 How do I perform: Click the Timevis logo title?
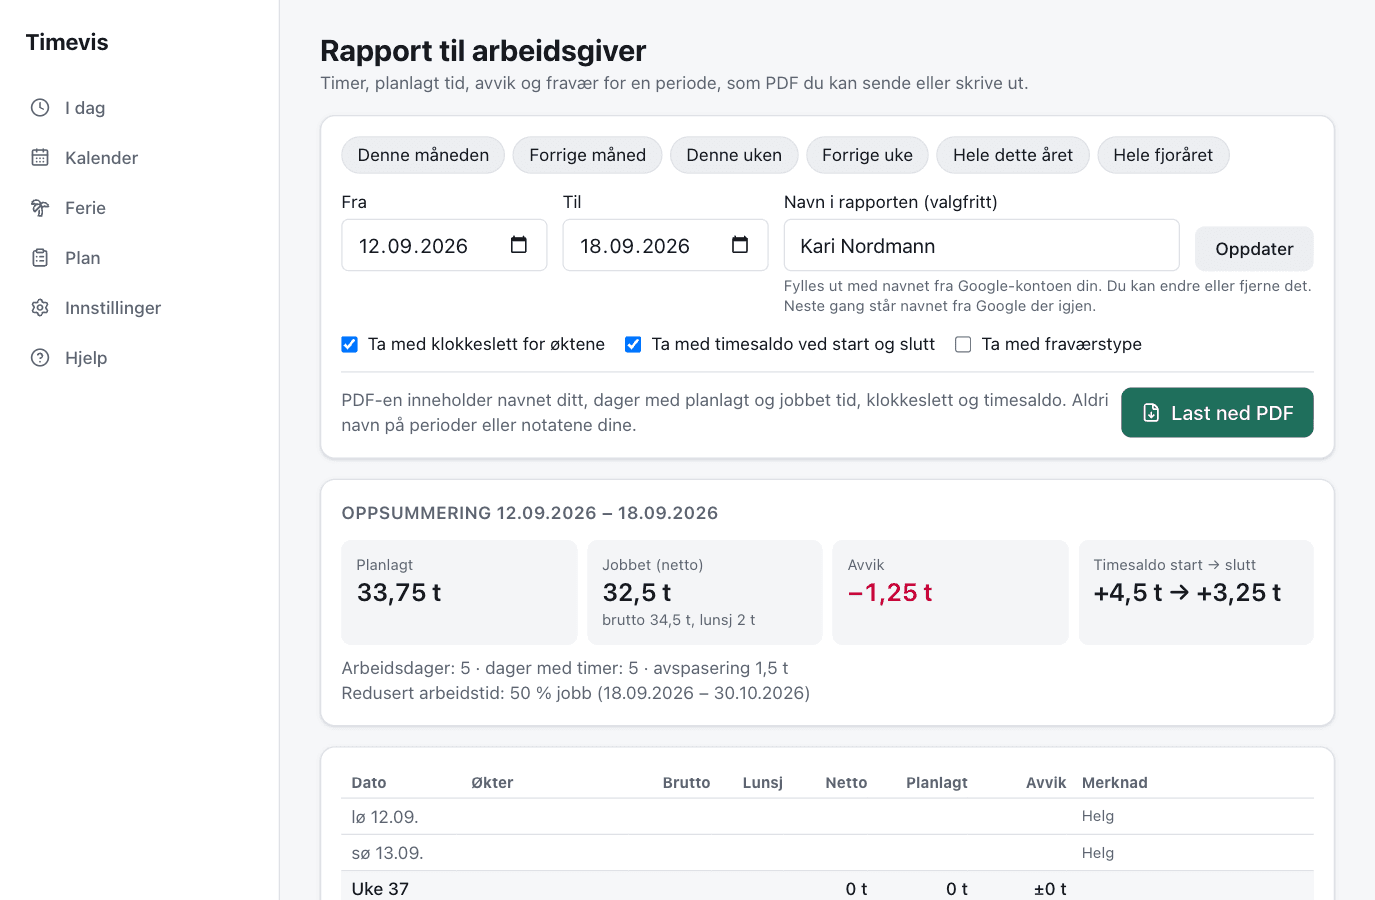67,42
